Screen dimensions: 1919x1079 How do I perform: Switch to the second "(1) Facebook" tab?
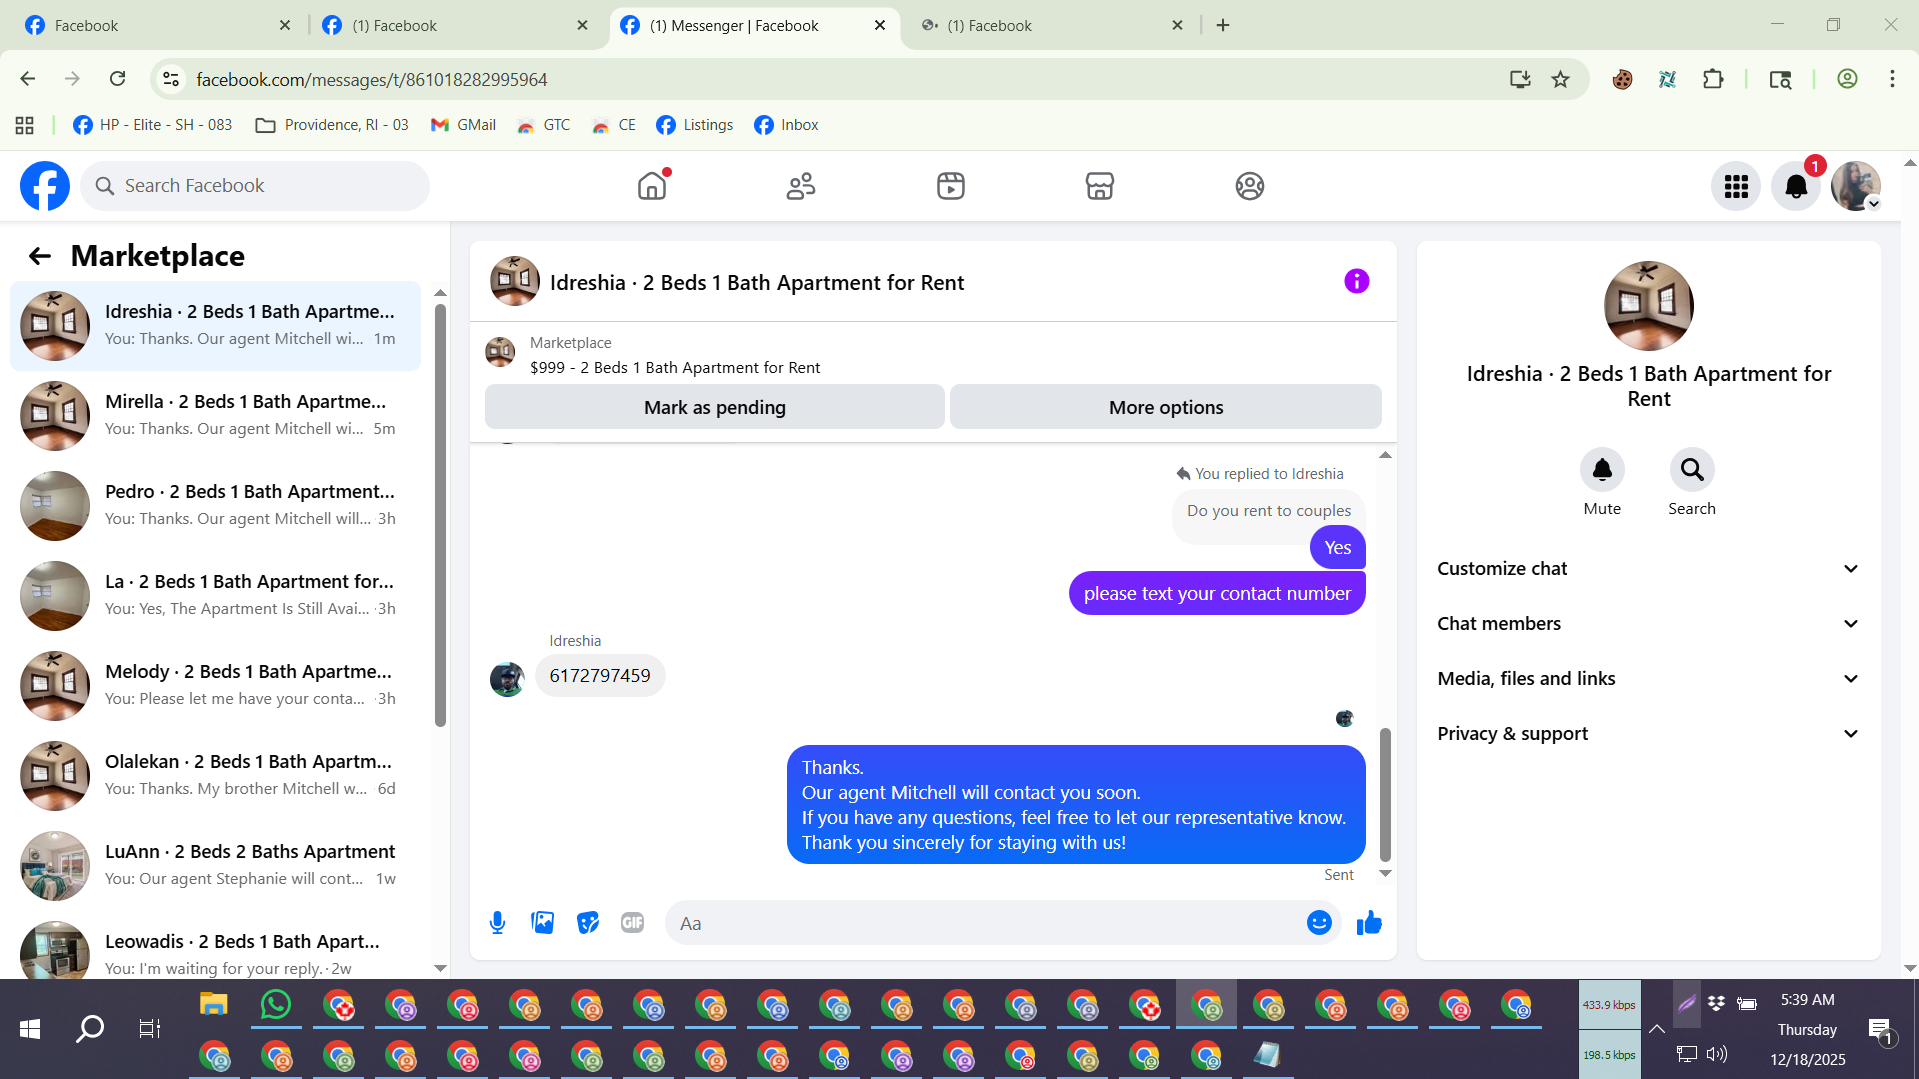coord(455,25)
